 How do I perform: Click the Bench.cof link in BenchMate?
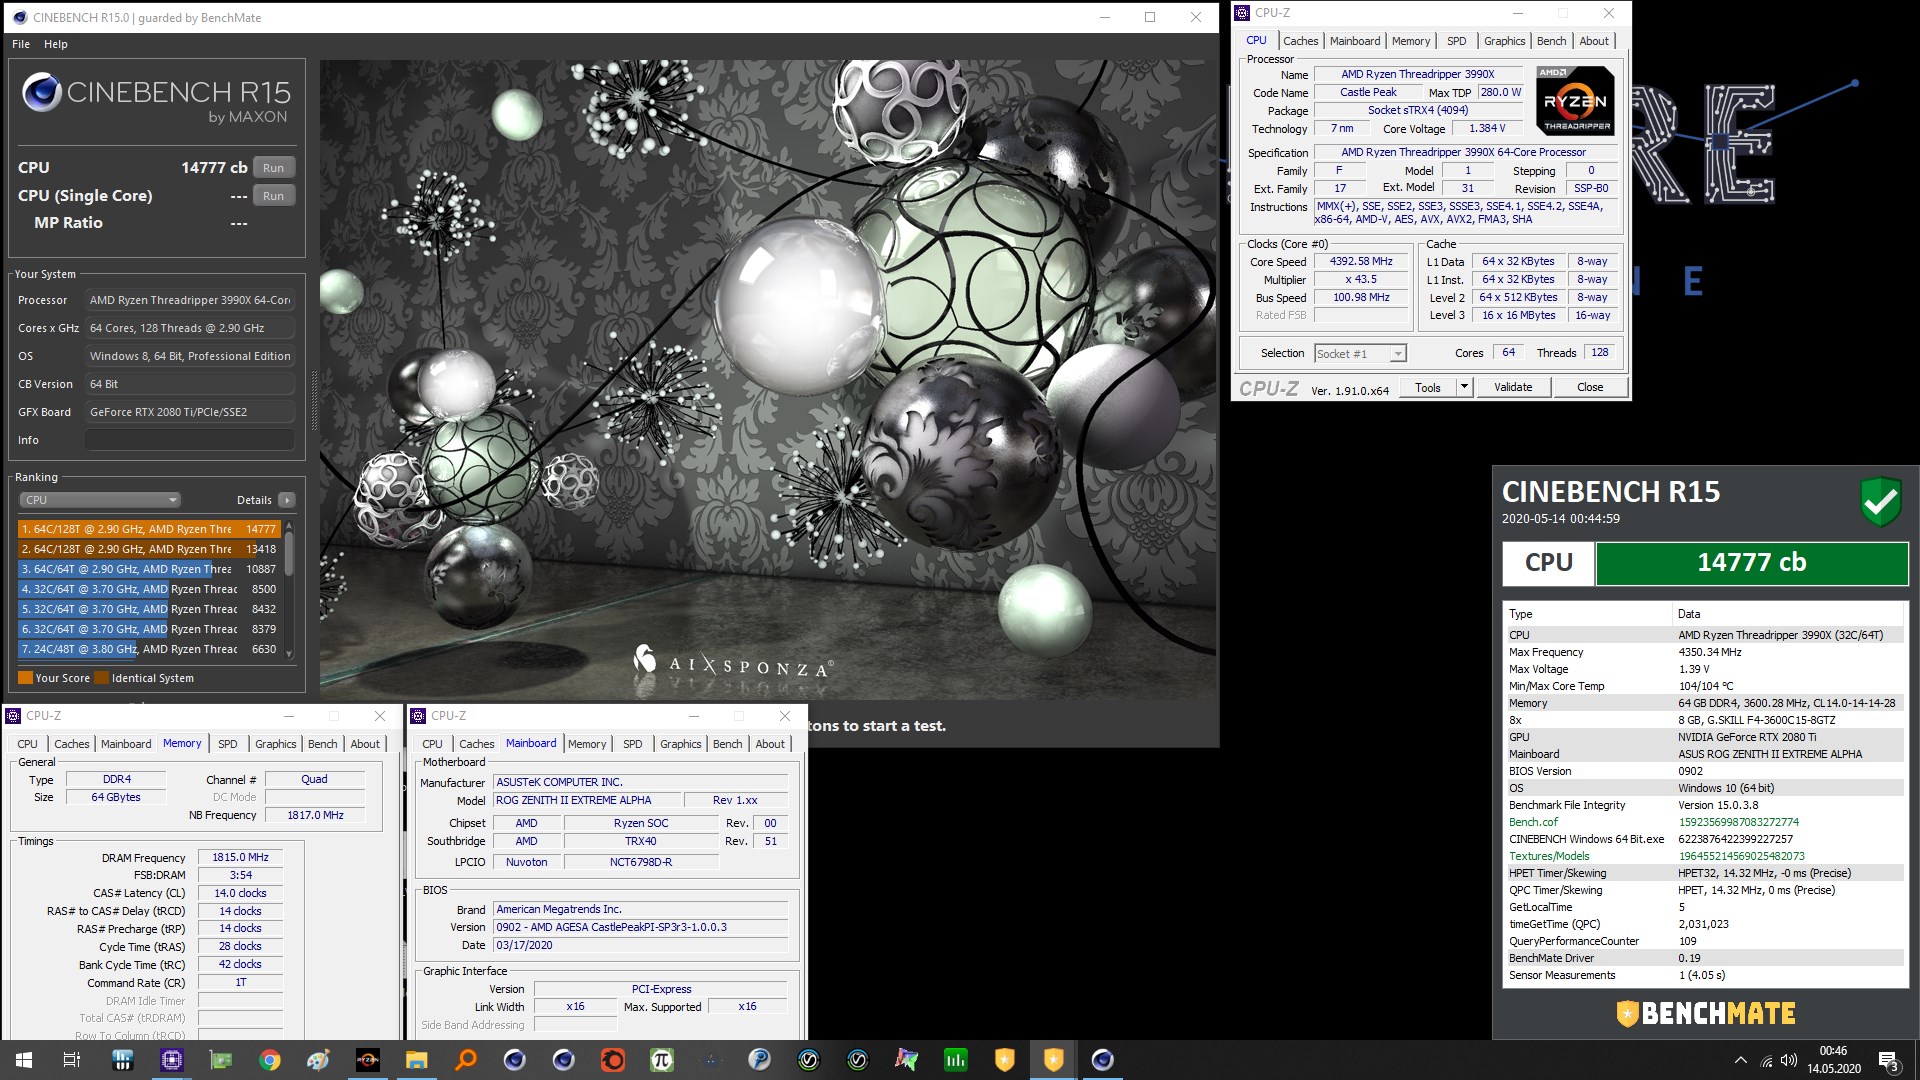(x=1533, y=822)
